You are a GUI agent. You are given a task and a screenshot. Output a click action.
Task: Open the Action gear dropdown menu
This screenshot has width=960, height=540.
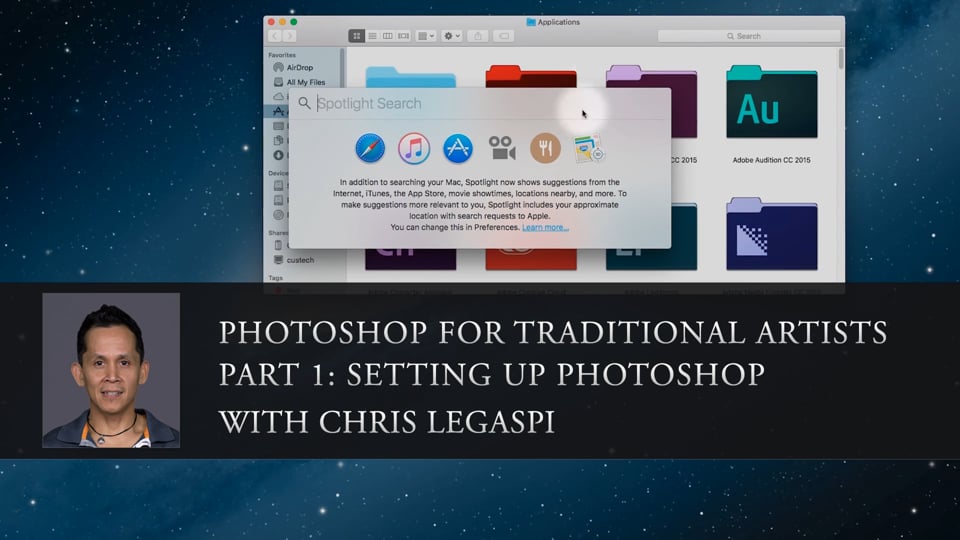pyautogui.click(x=451, y=36)
